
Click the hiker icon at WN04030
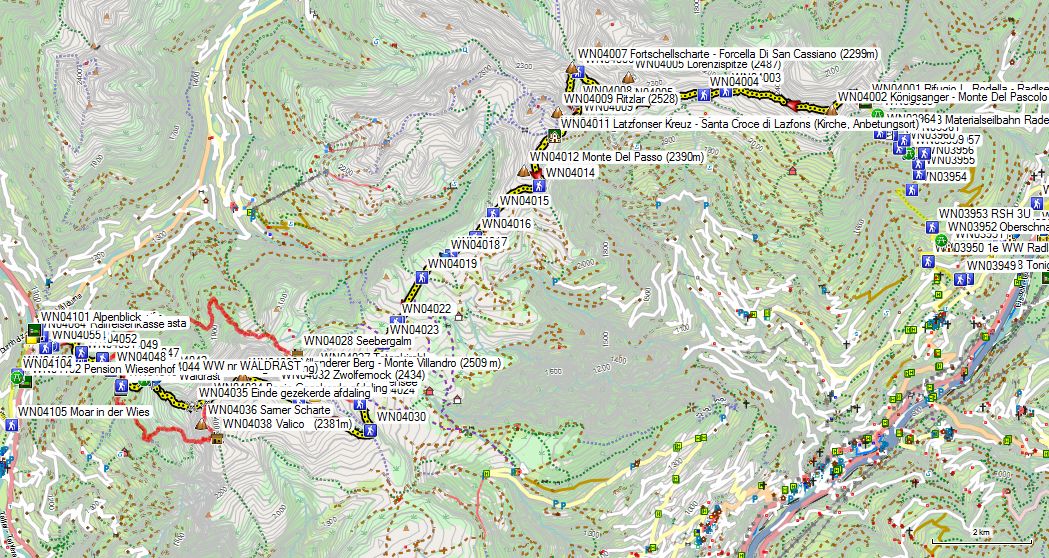click(370, 431)
